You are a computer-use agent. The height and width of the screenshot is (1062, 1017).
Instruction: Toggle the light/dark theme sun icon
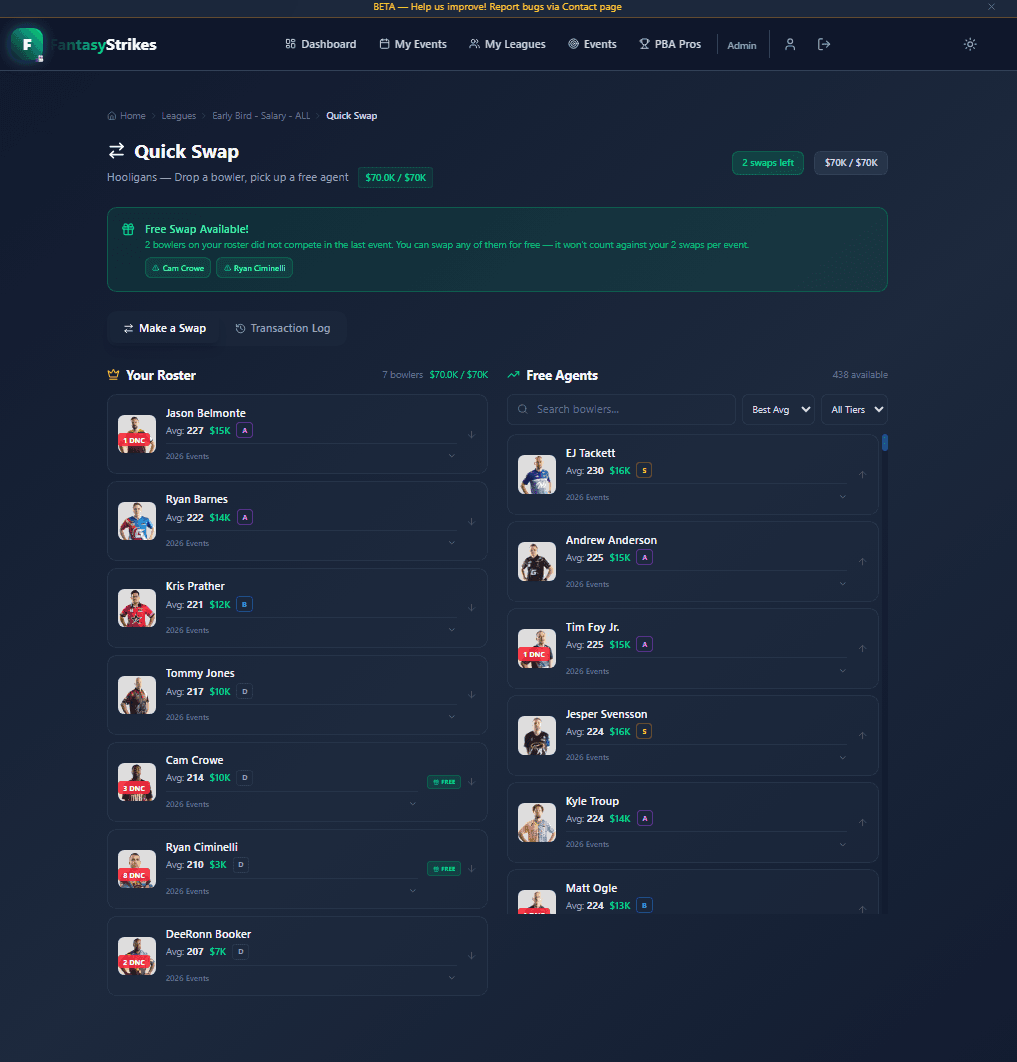click(x=970, y=44)
